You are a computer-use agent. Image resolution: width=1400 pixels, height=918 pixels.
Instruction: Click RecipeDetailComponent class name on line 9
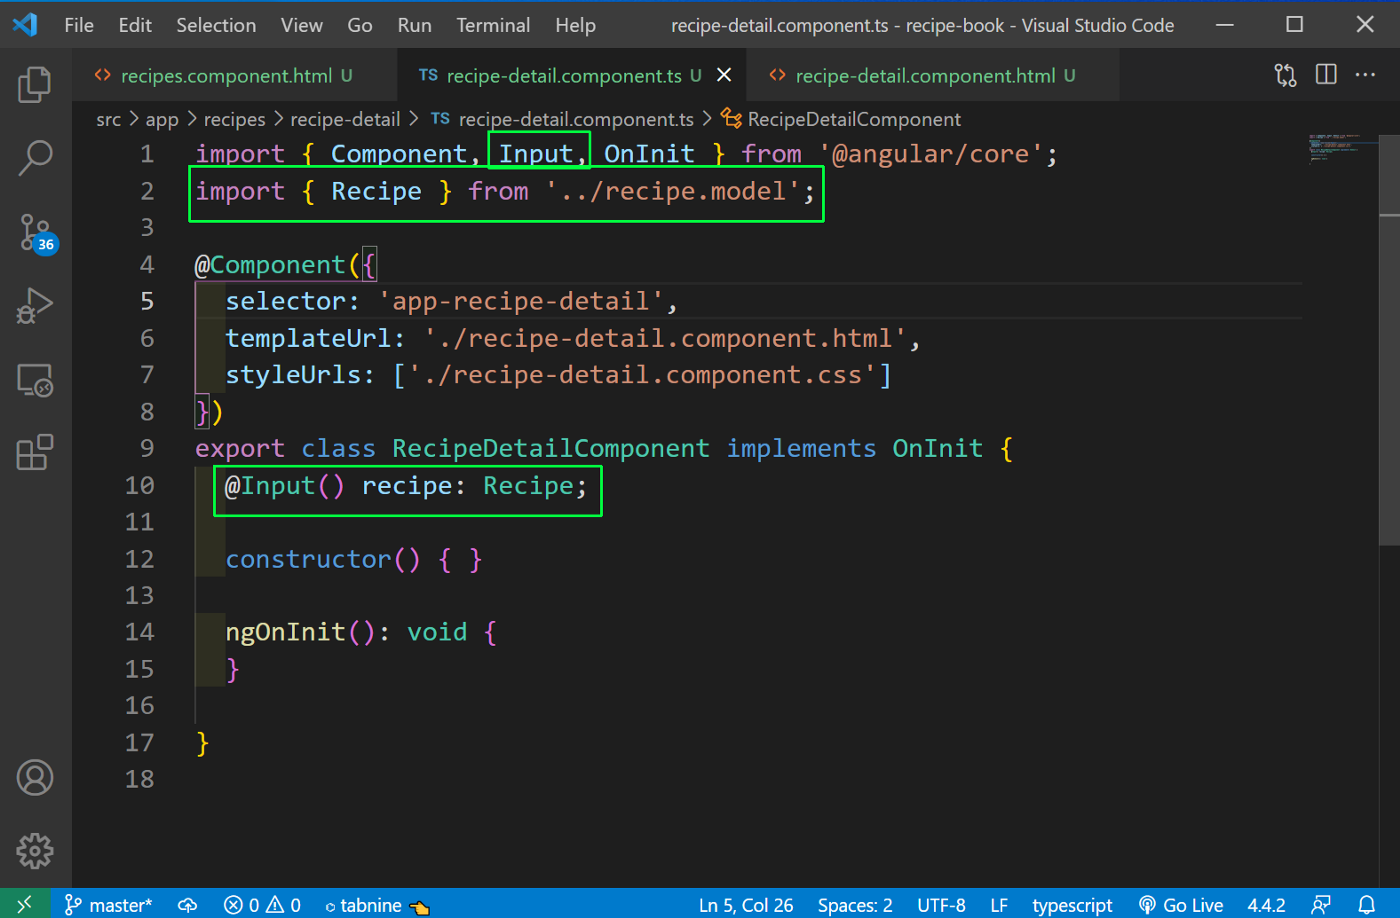[x=550, y=448]
